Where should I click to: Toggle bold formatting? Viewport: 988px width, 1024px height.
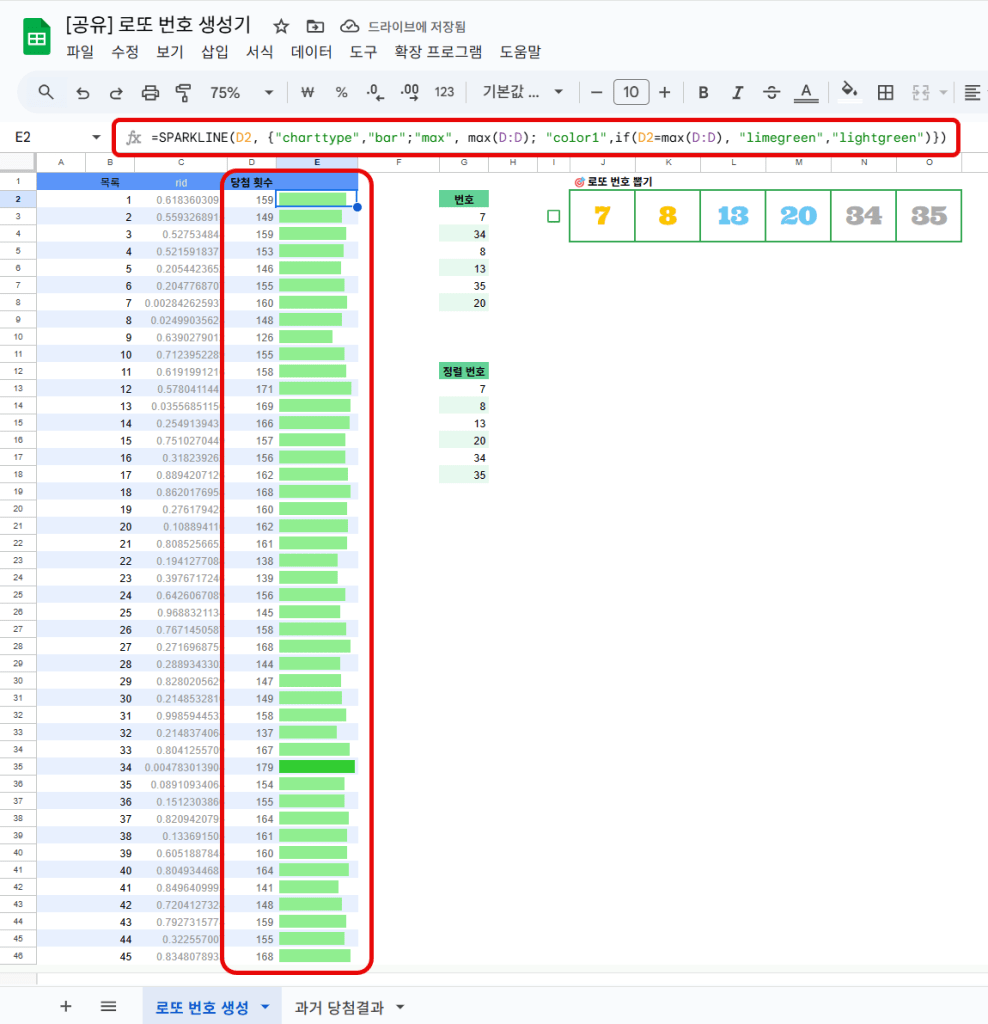point(703,93)
